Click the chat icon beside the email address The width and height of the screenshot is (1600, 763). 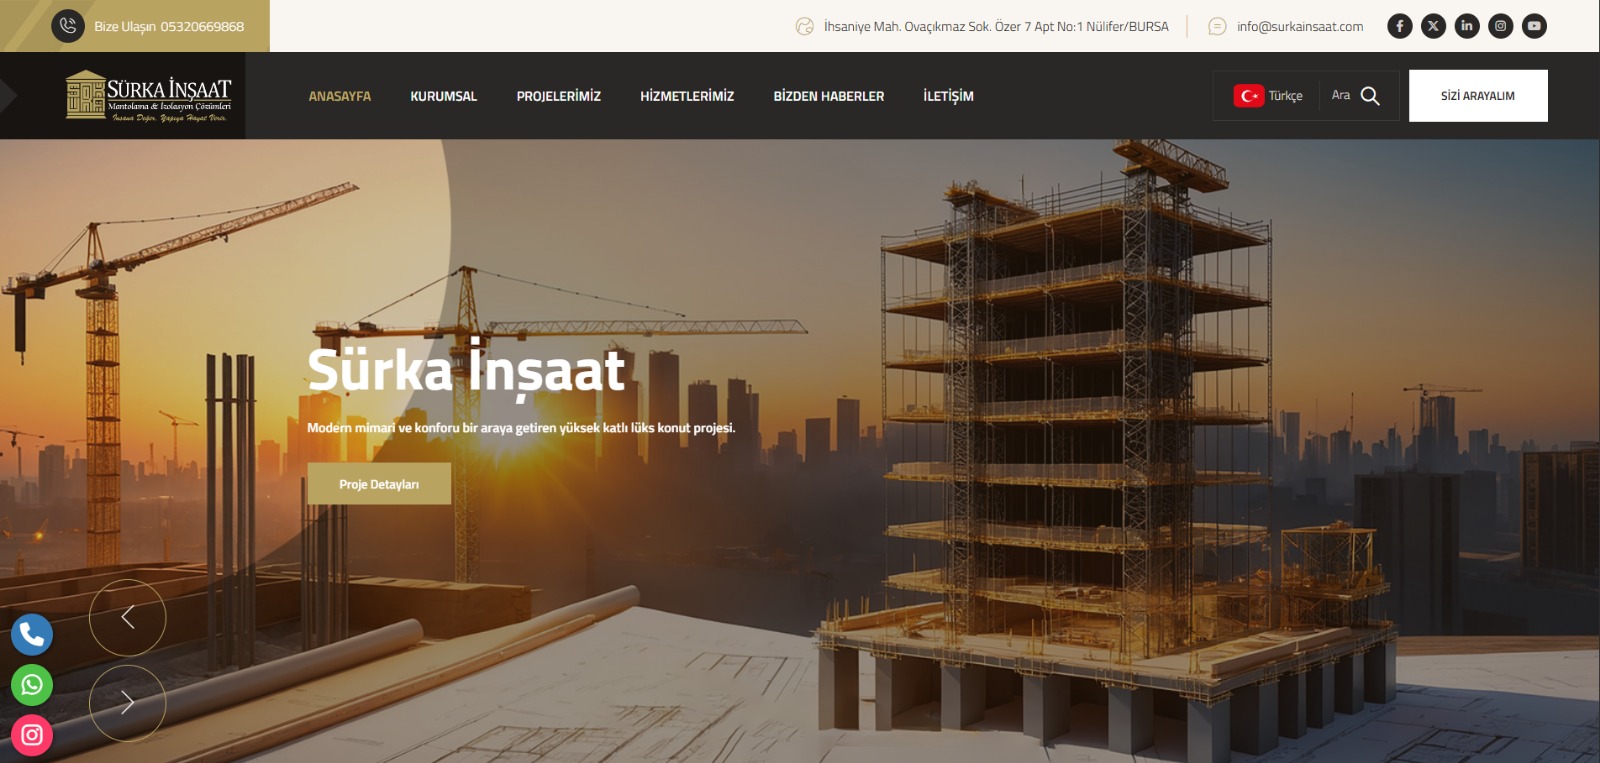click(1217, 26)
